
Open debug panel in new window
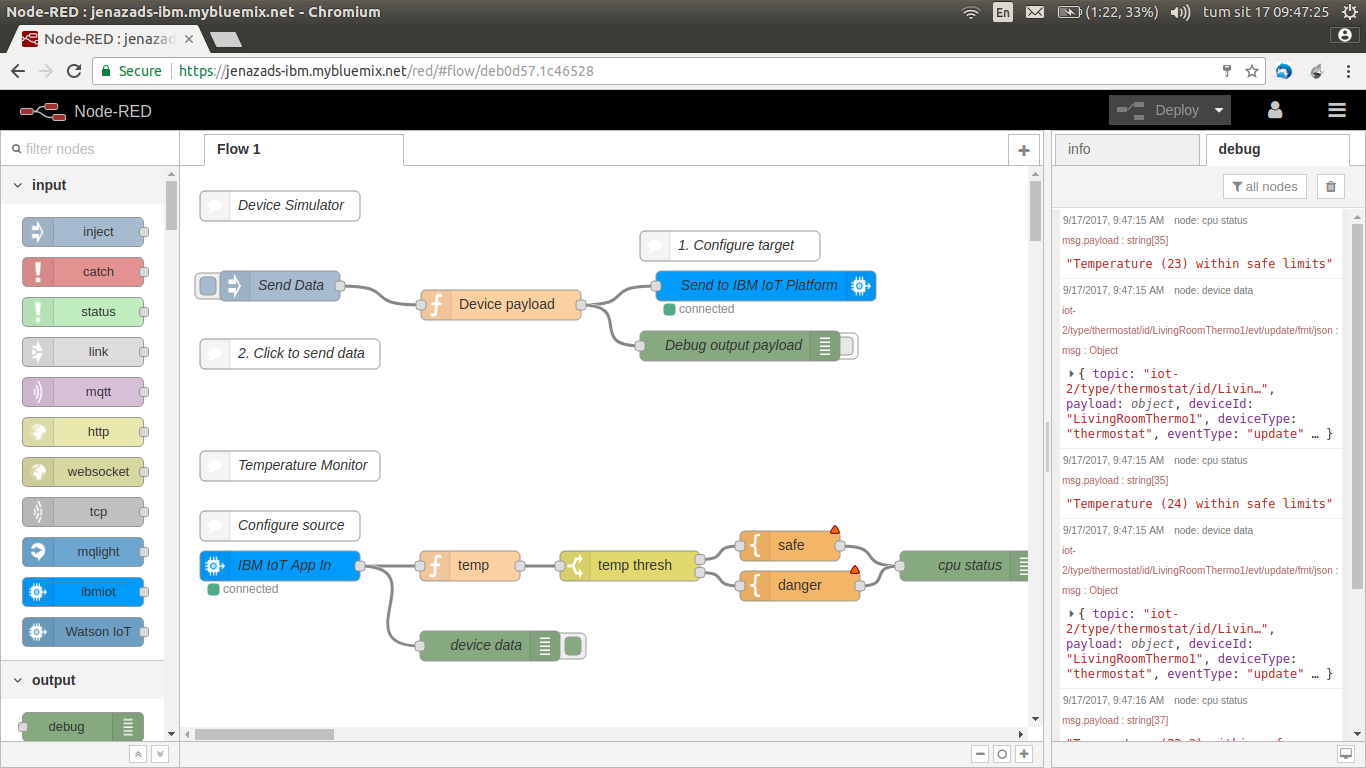click(1346, 754)
